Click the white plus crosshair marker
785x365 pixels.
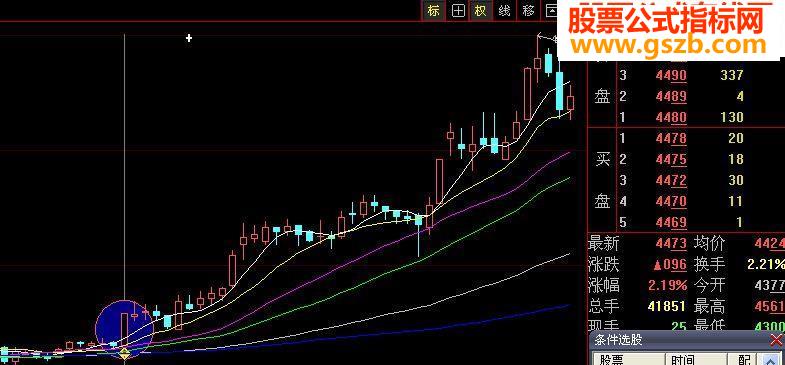pos(189,38)
